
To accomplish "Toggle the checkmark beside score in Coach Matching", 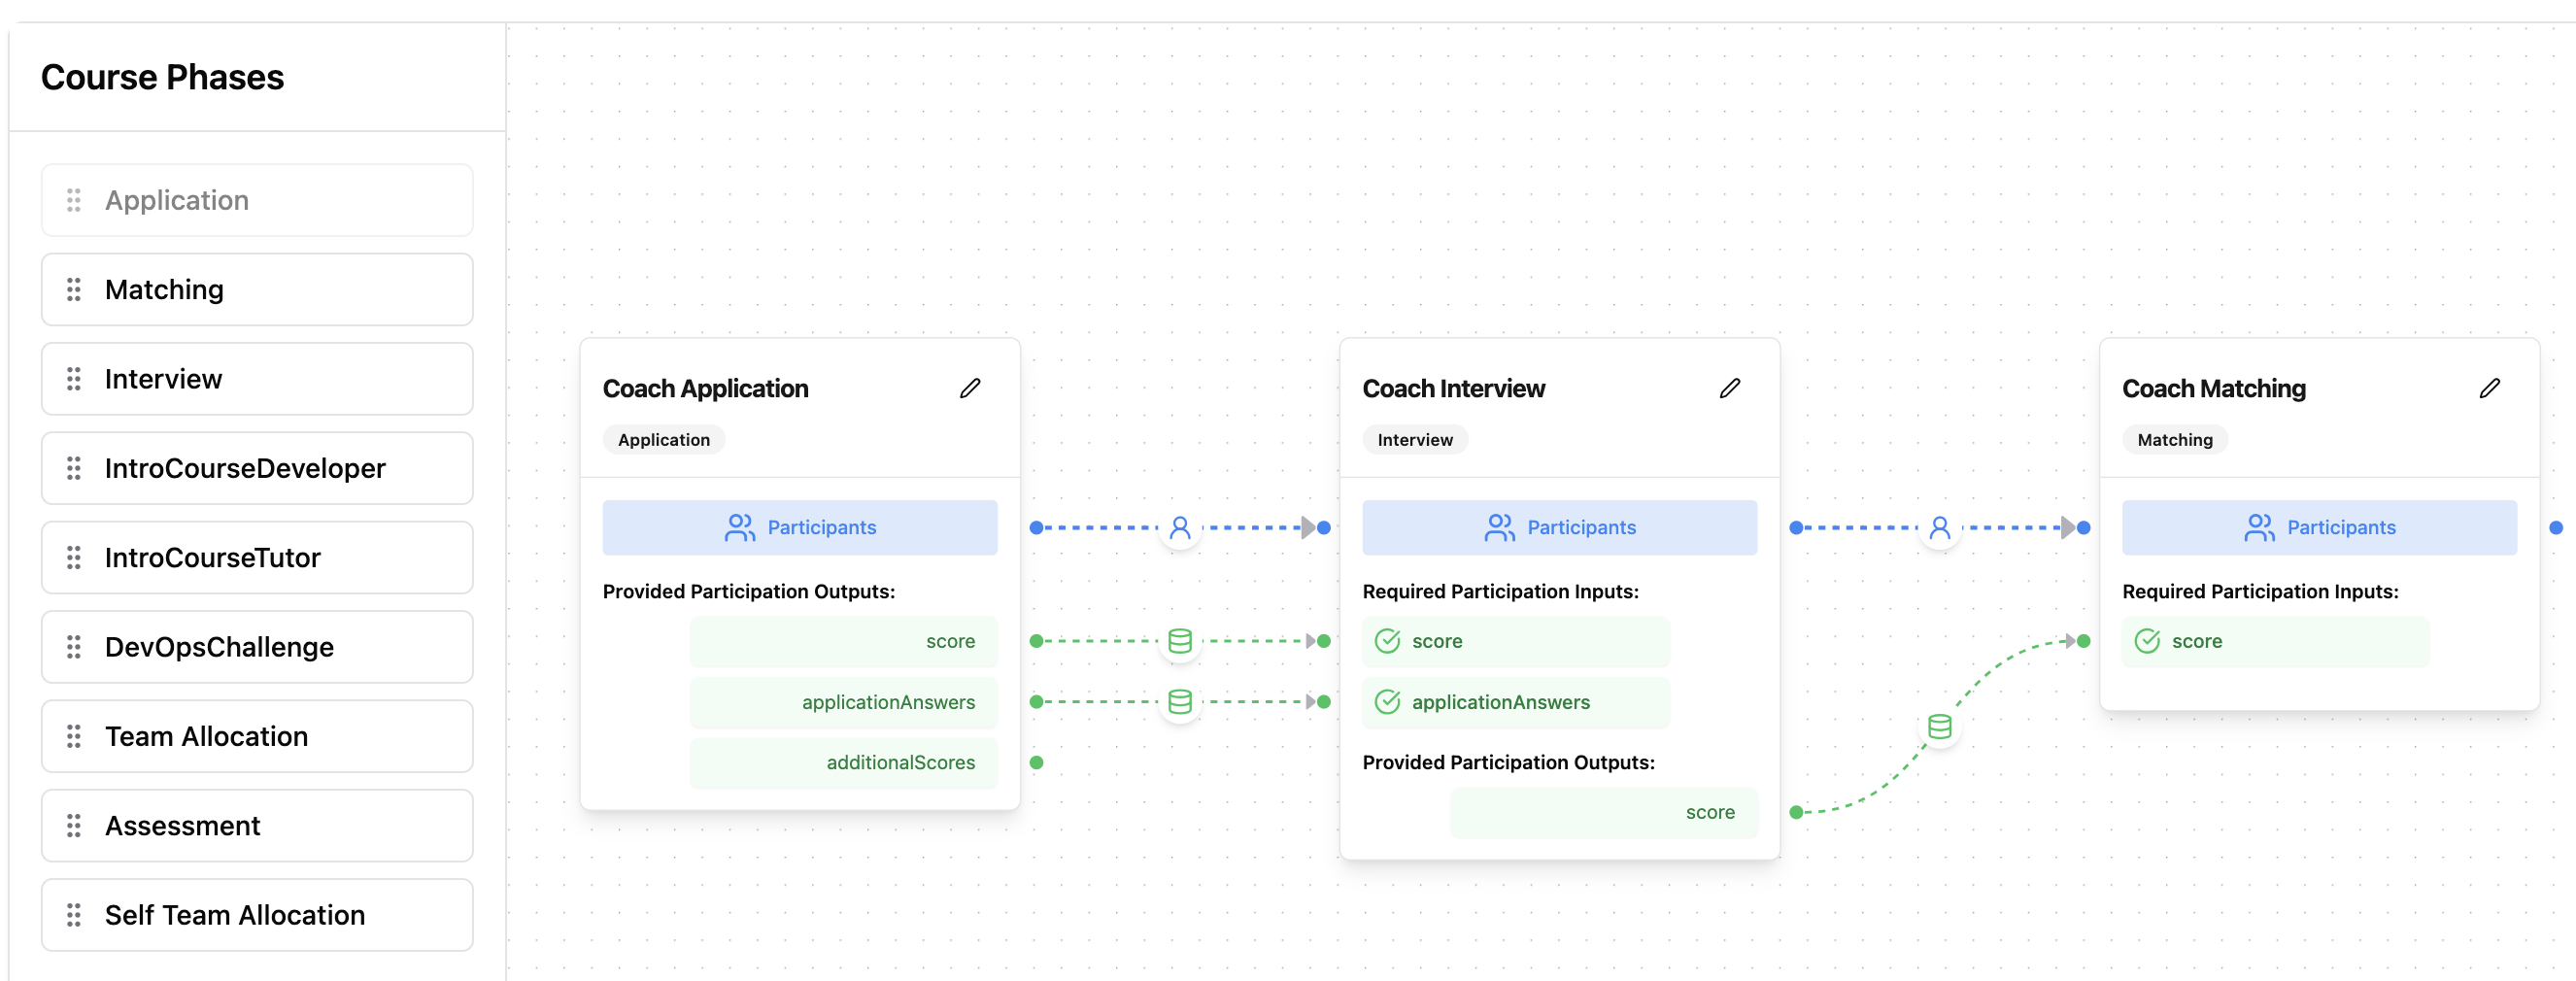I will point(2148,641).
